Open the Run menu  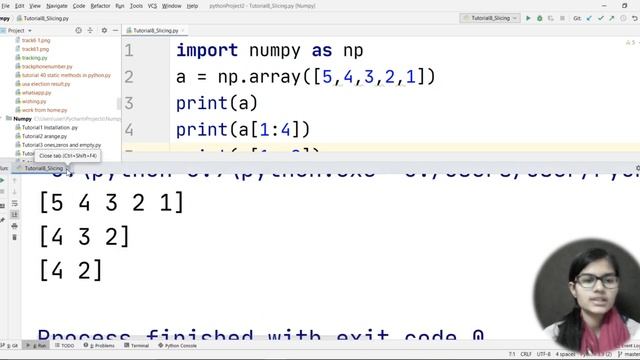(x=120, y=6)
